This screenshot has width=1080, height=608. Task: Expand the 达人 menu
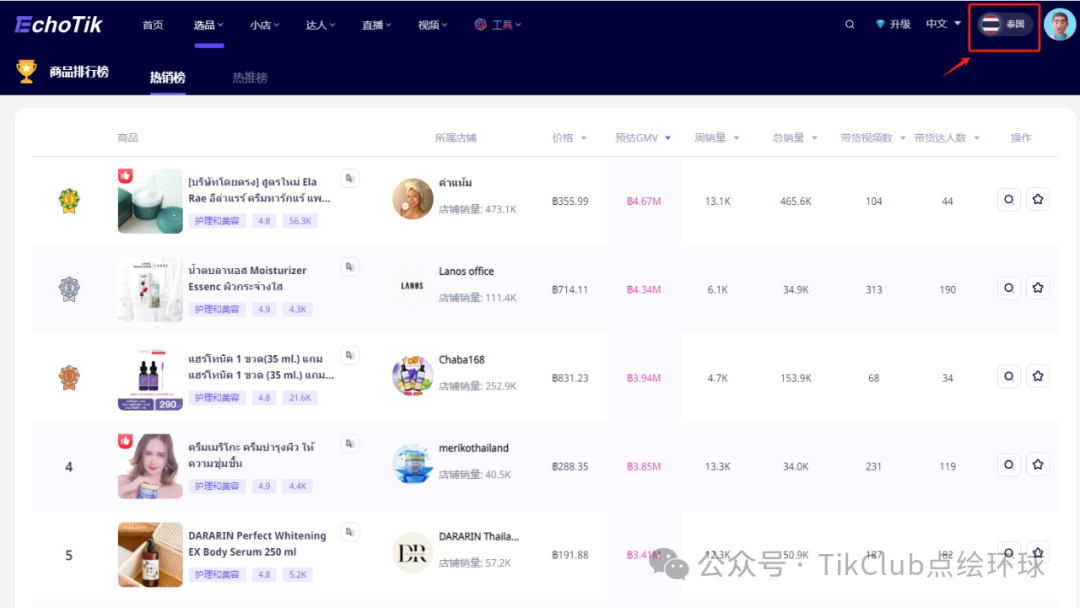click(320, 25)
